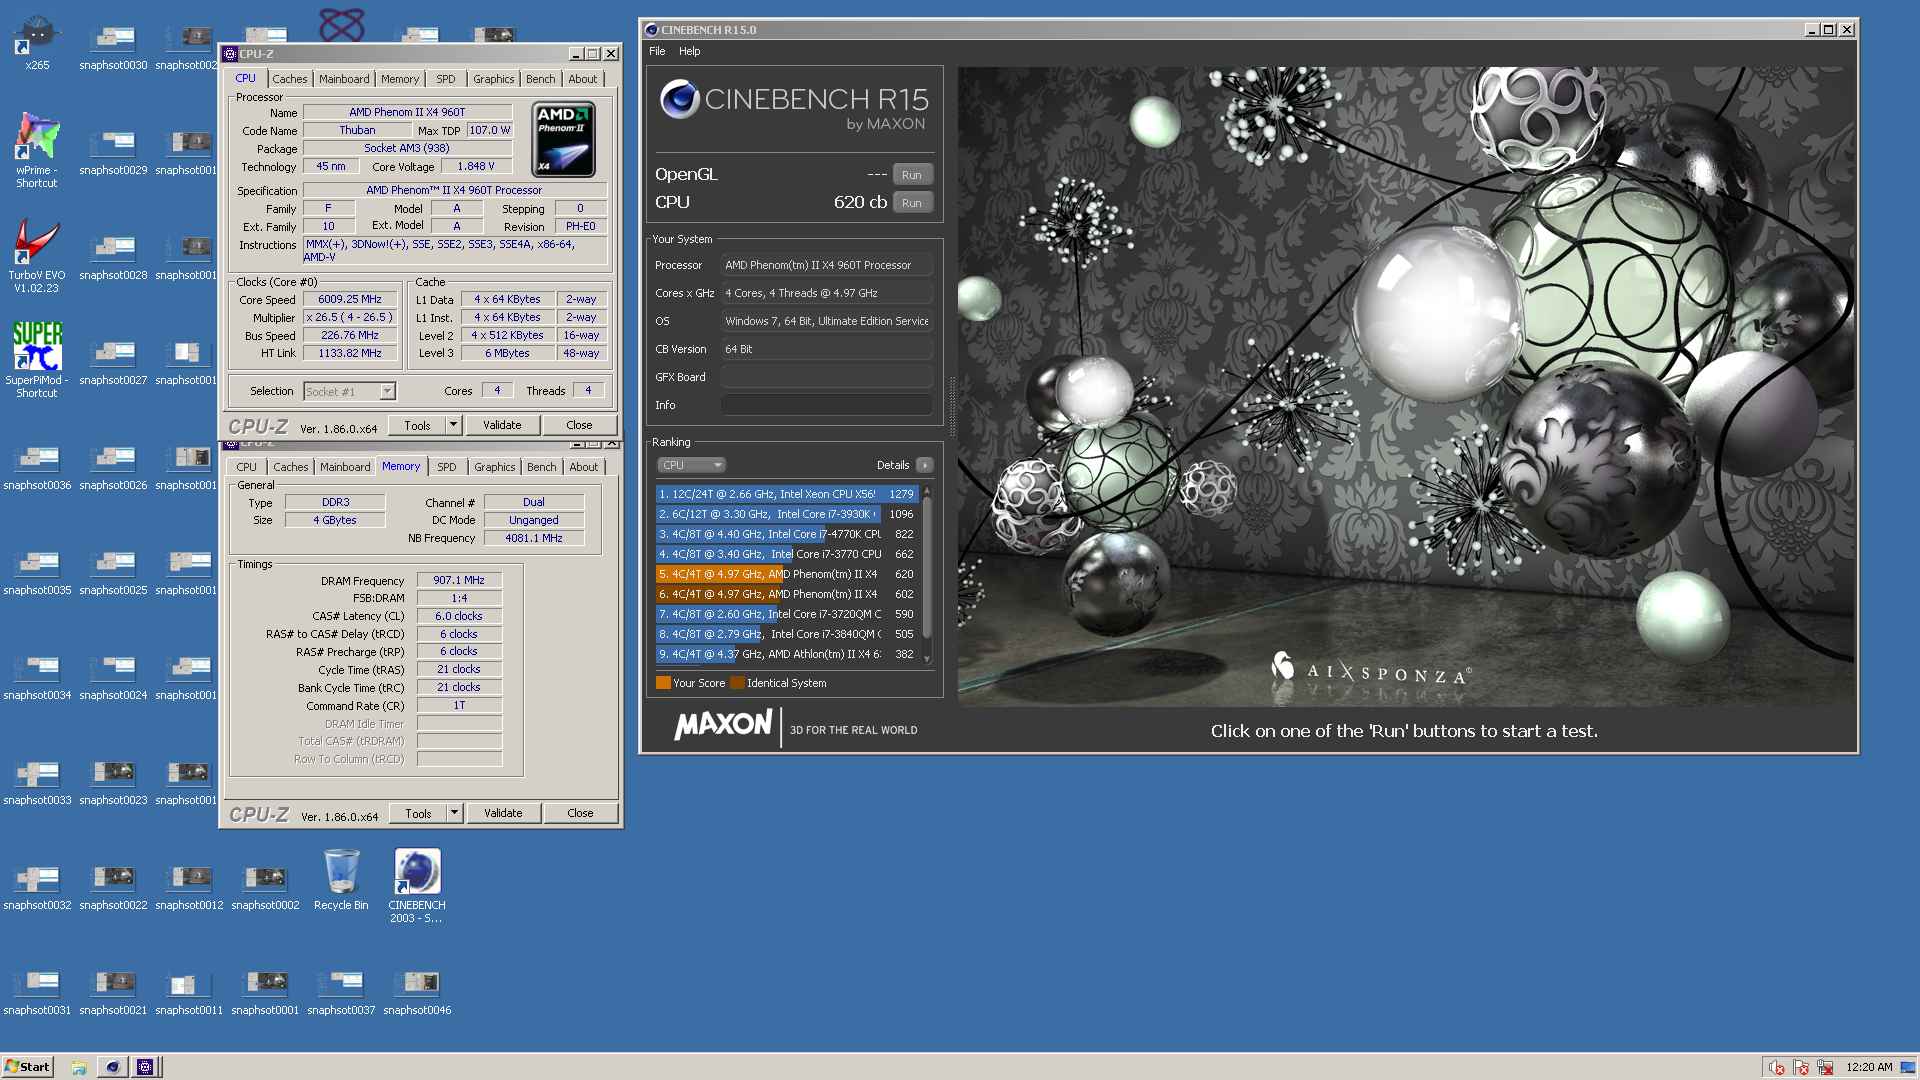The image size is (1920, 1080).
Task: Open the Tools dropdown arrow in the CPU tab window
Action: (x=453, y=425)
